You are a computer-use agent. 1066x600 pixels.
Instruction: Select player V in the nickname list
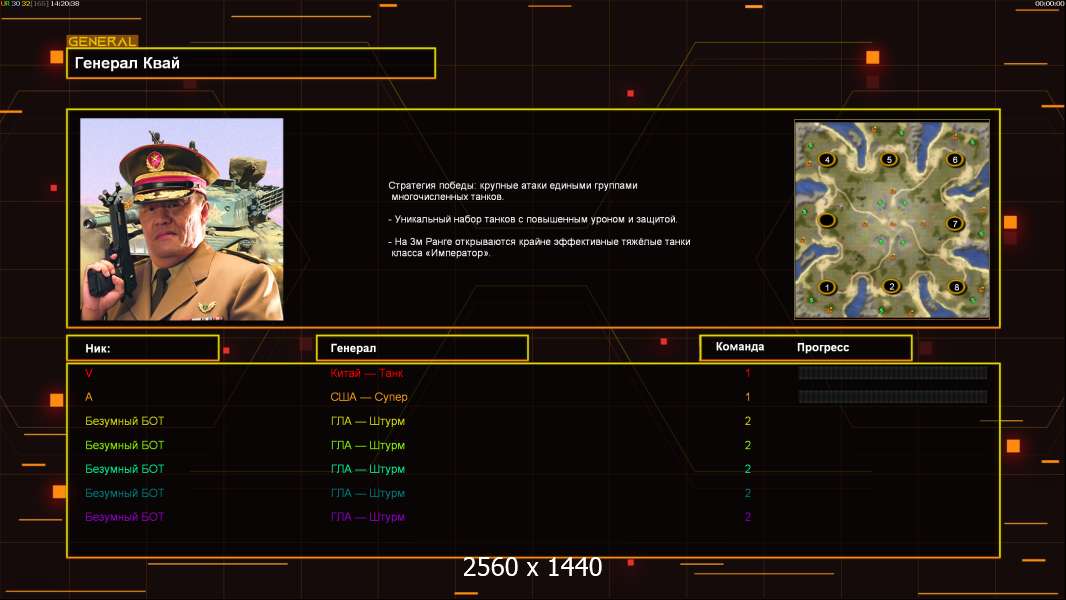pyautogui.click(x=89, y=373)
